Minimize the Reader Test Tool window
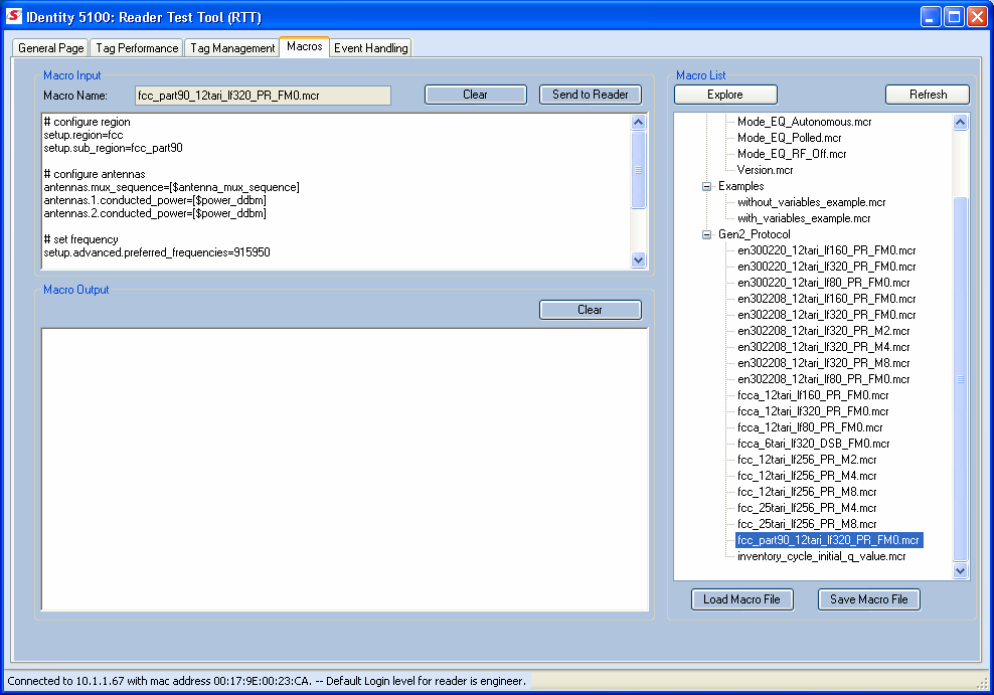This screenshot has width=994, height=695. [930, 16]
